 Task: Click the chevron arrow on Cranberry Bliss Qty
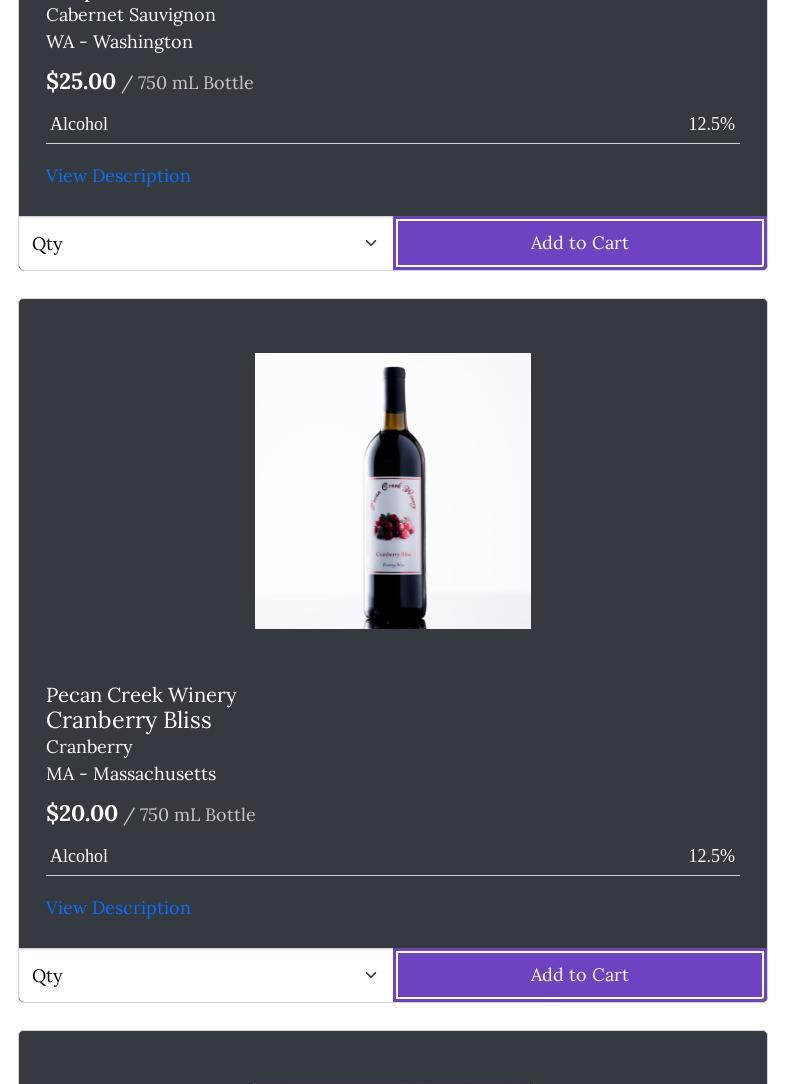pos(370,975)
